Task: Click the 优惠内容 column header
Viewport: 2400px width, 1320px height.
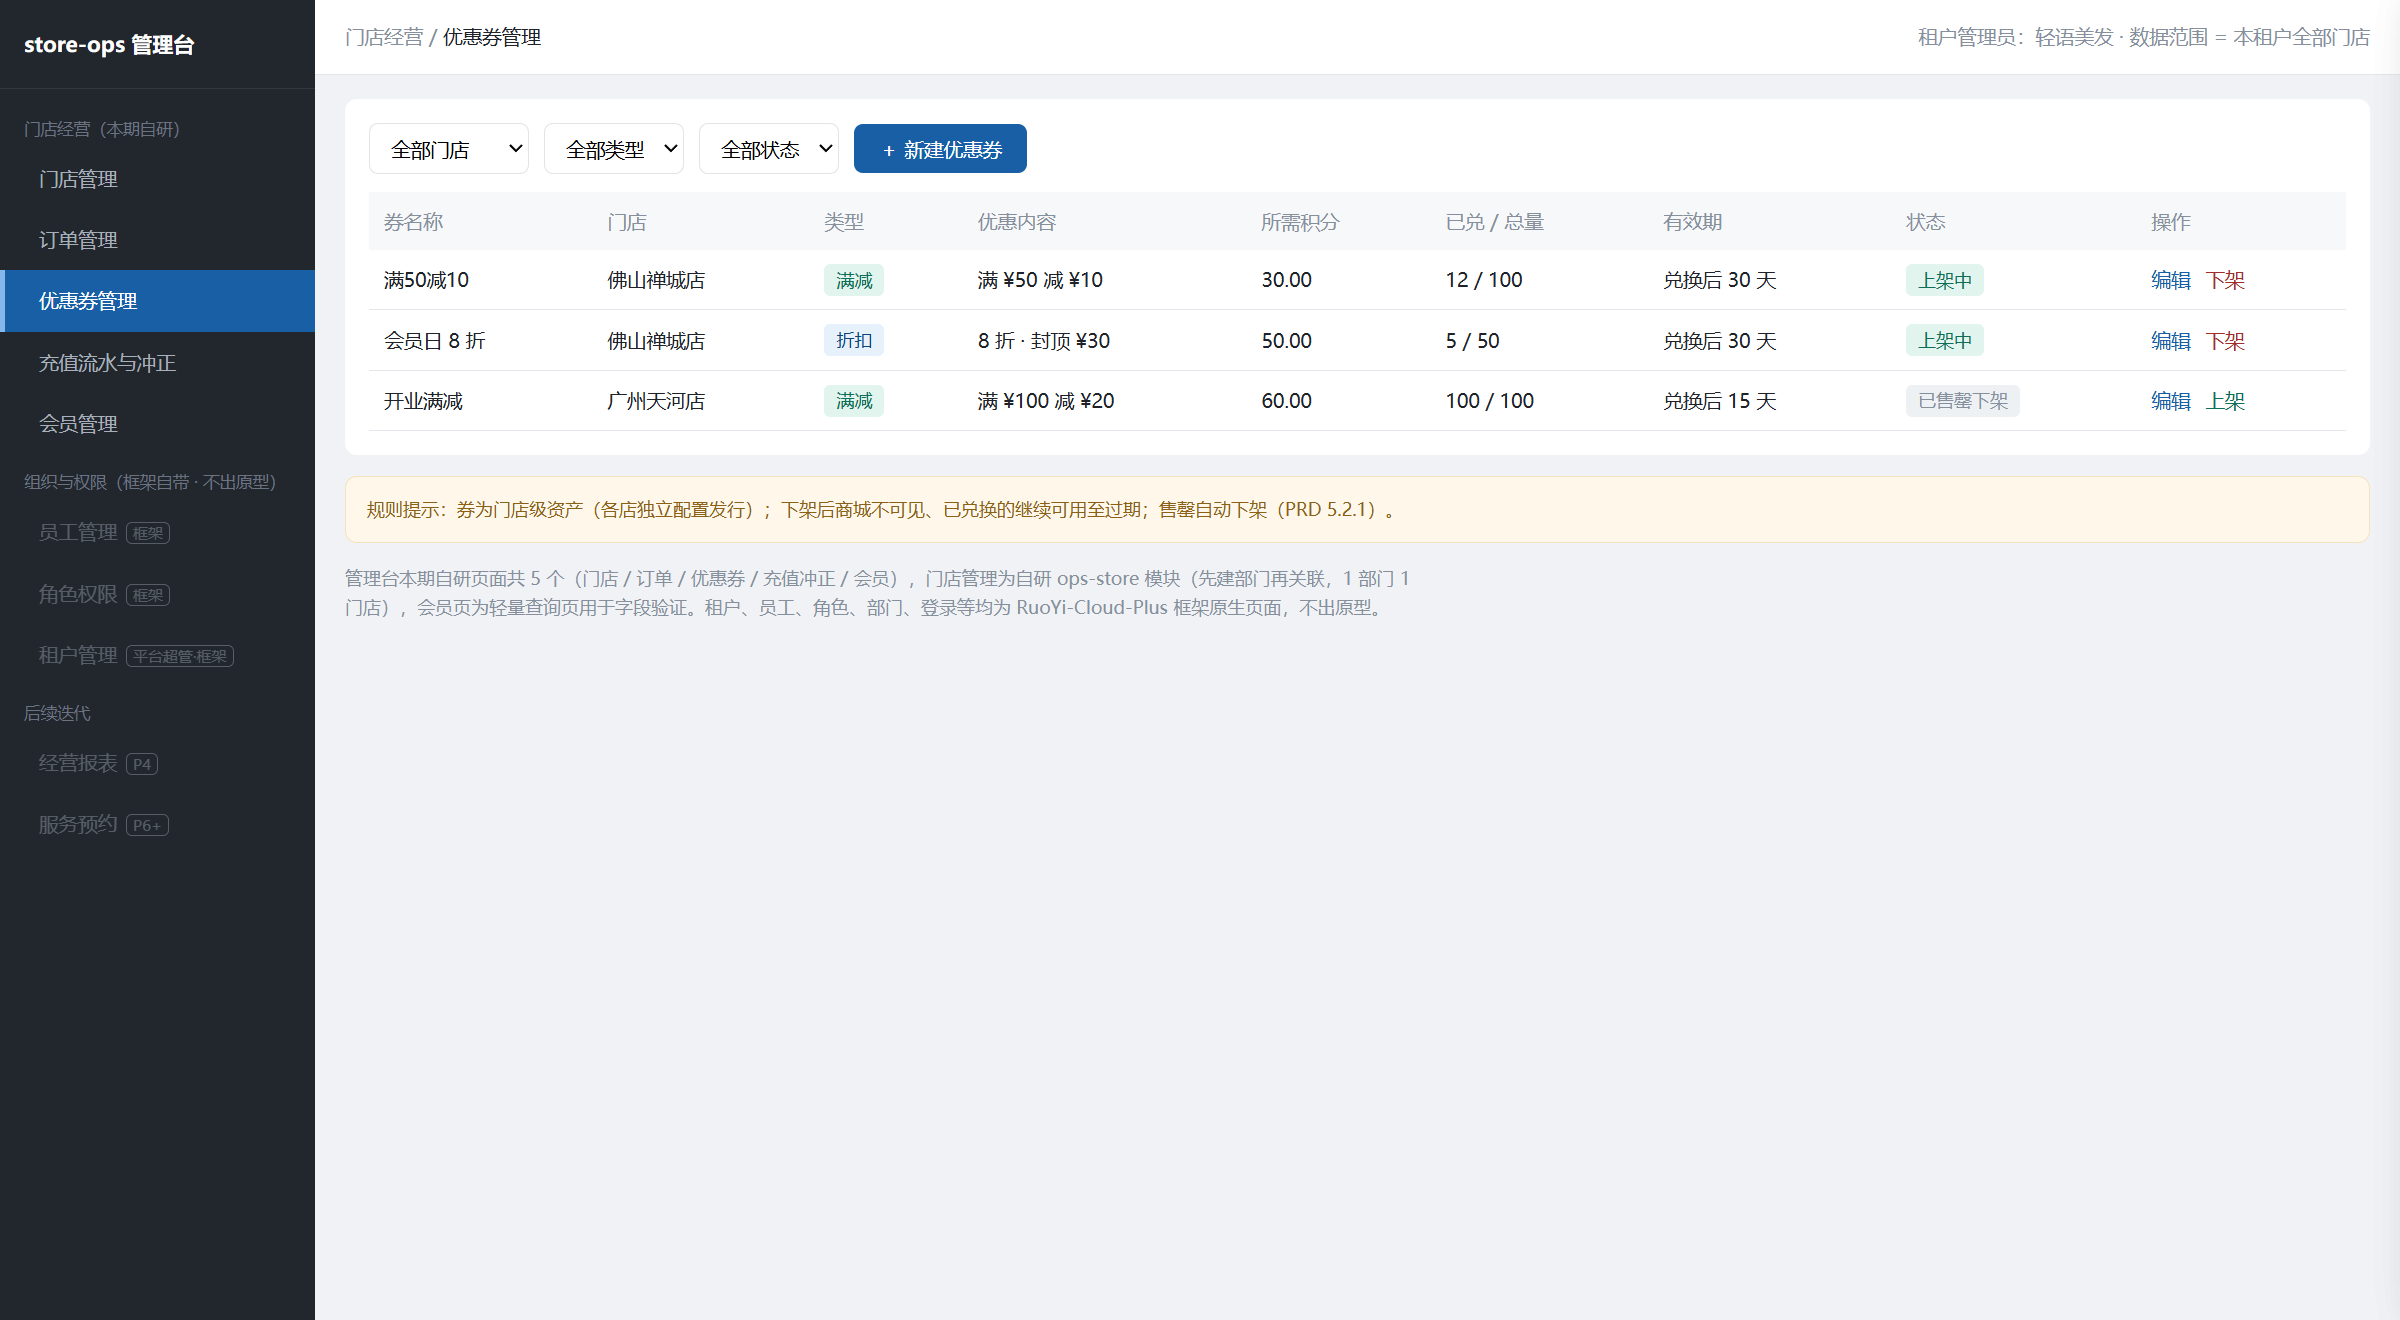Action: (x=1017, y=222)
